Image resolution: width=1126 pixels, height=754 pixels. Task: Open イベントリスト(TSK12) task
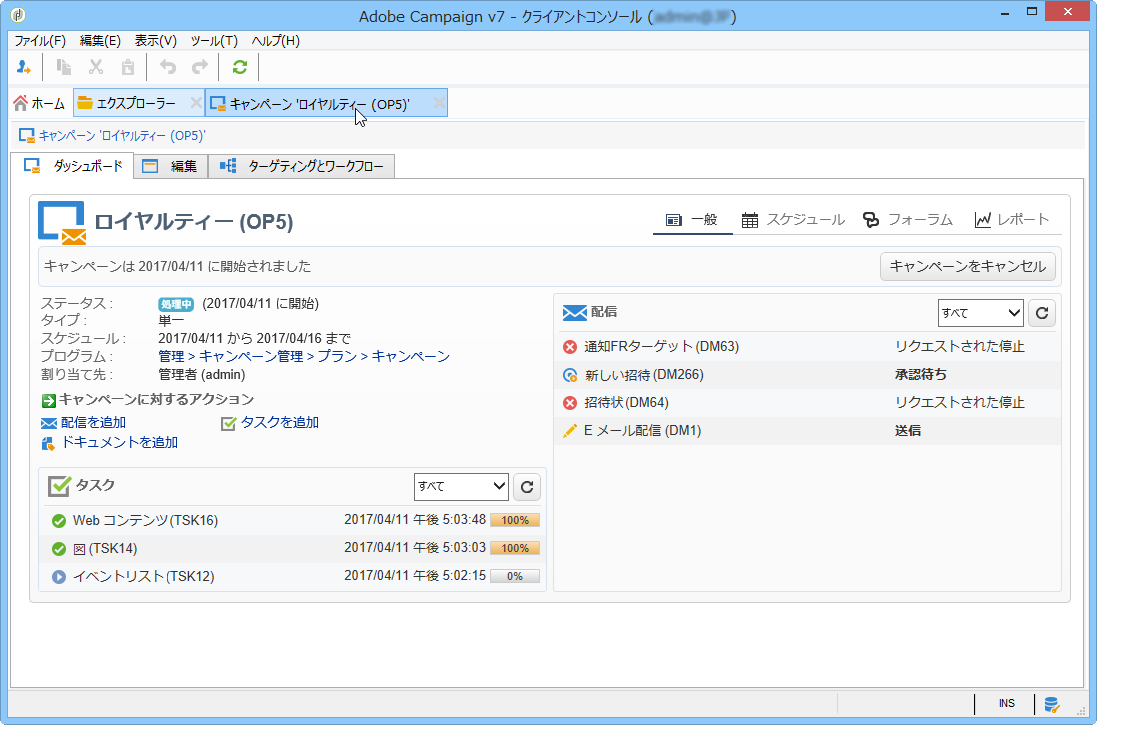(144, 577)
